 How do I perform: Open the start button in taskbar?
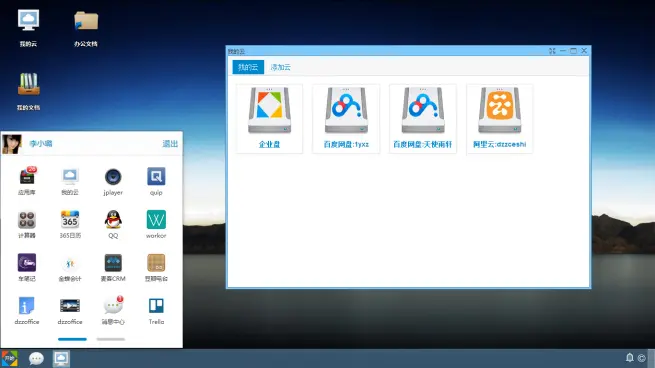10,358
